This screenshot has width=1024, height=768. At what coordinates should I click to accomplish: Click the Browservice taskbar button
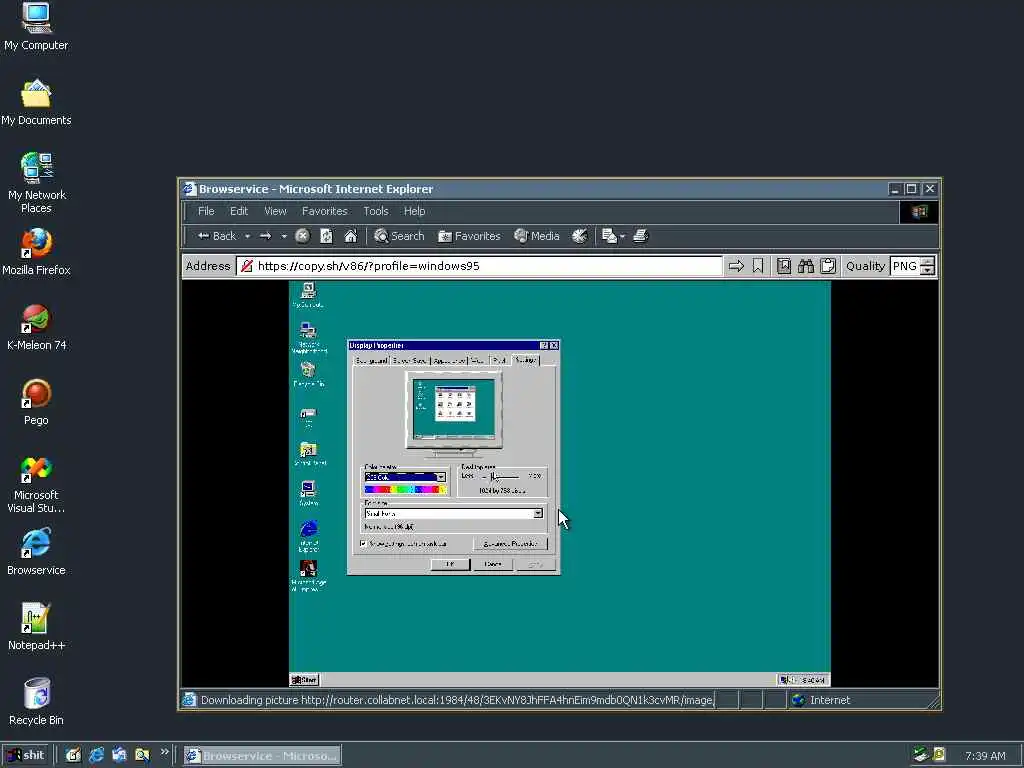tap(261, 756)
